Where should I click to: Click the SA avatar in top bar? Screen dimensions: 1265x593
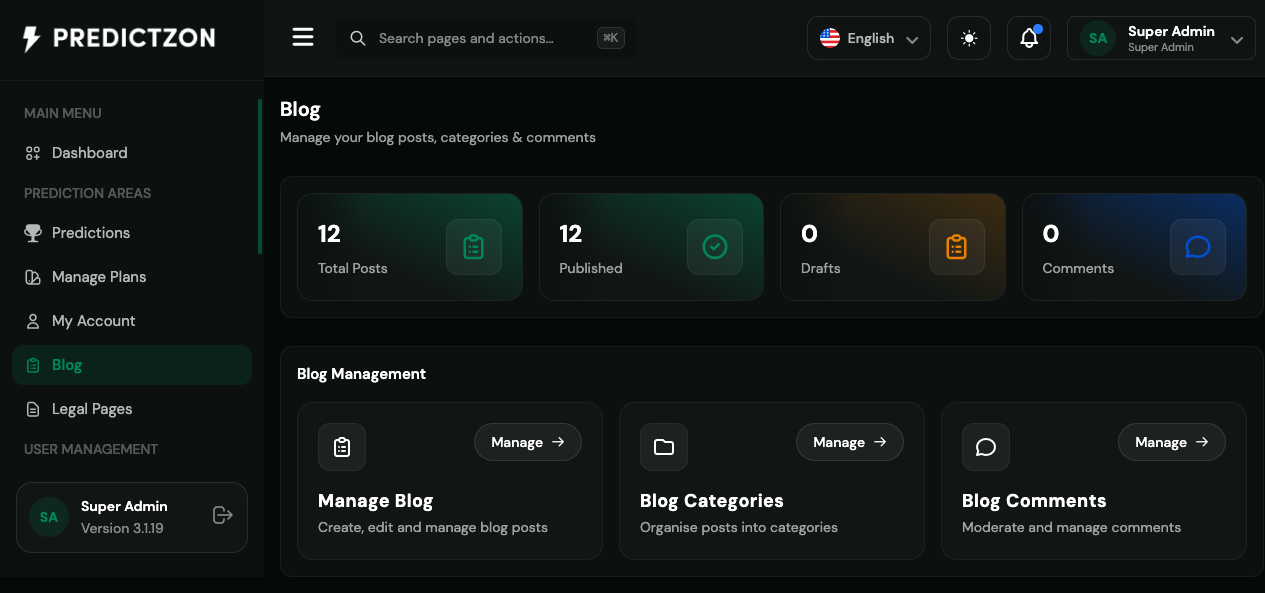[1098, 38]
